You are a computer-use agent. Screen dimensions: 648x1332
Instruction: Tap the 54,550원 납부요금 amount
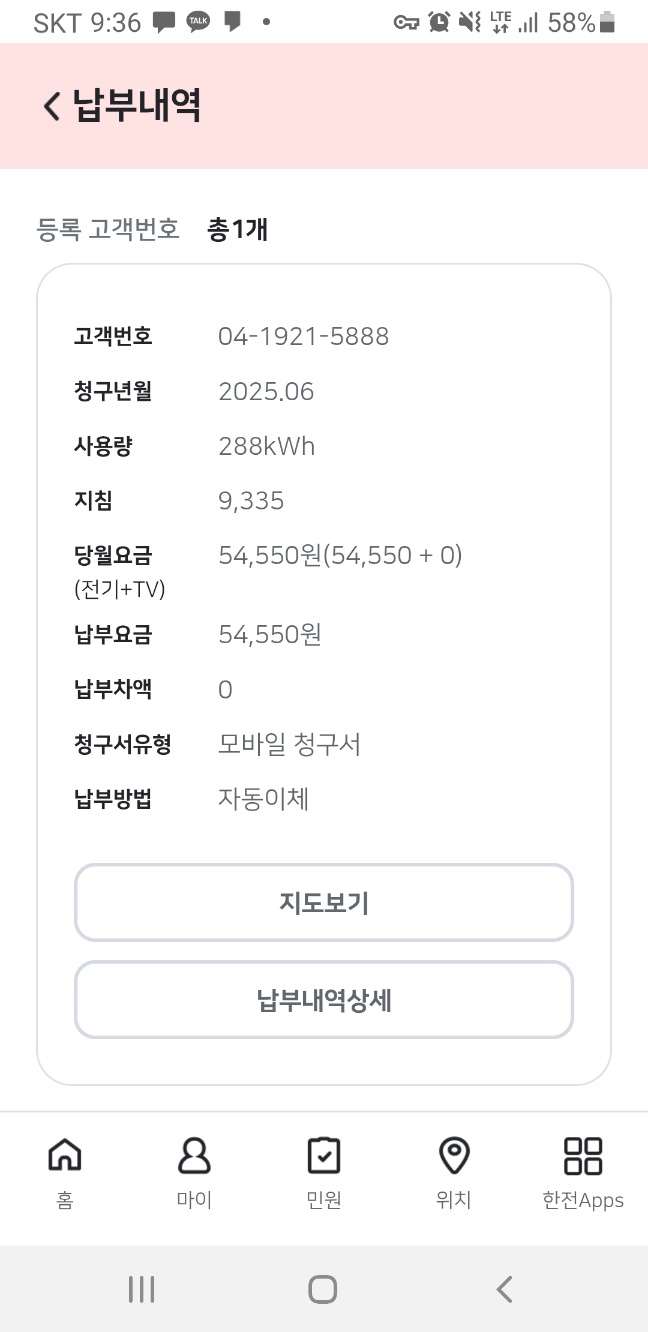click(x=270, y=635)
